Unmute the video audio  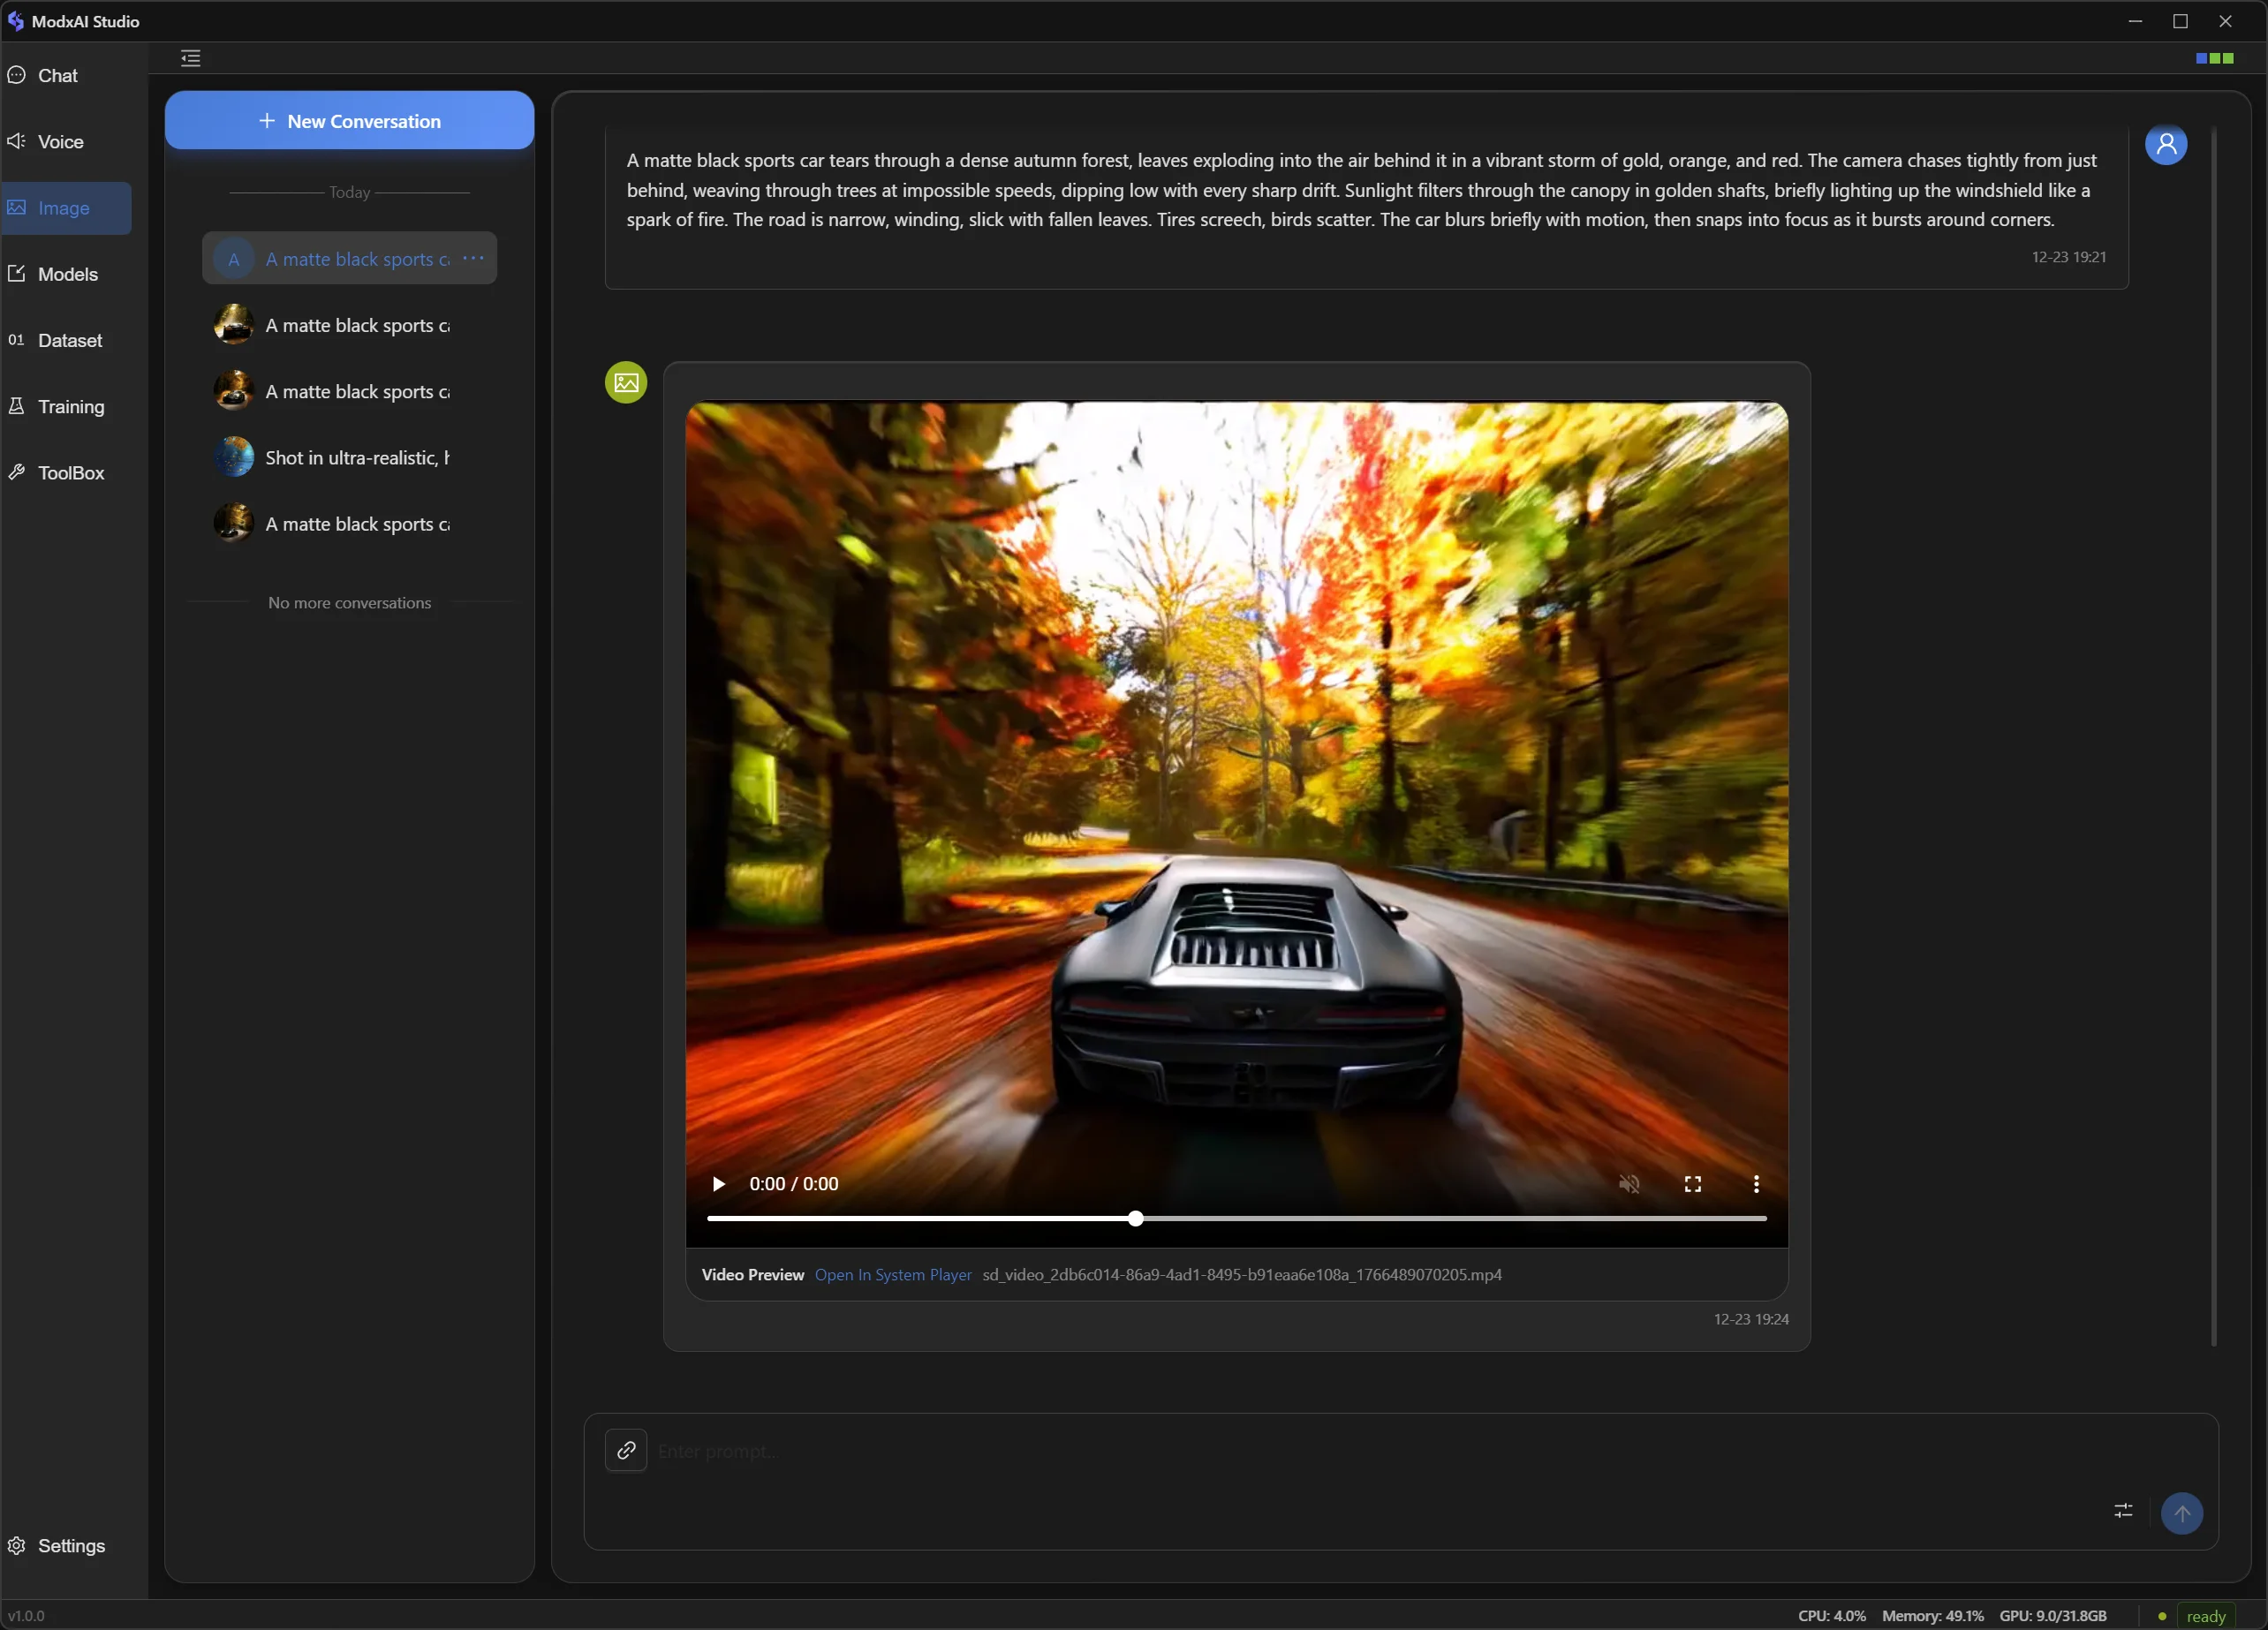click(1629, 1185)
